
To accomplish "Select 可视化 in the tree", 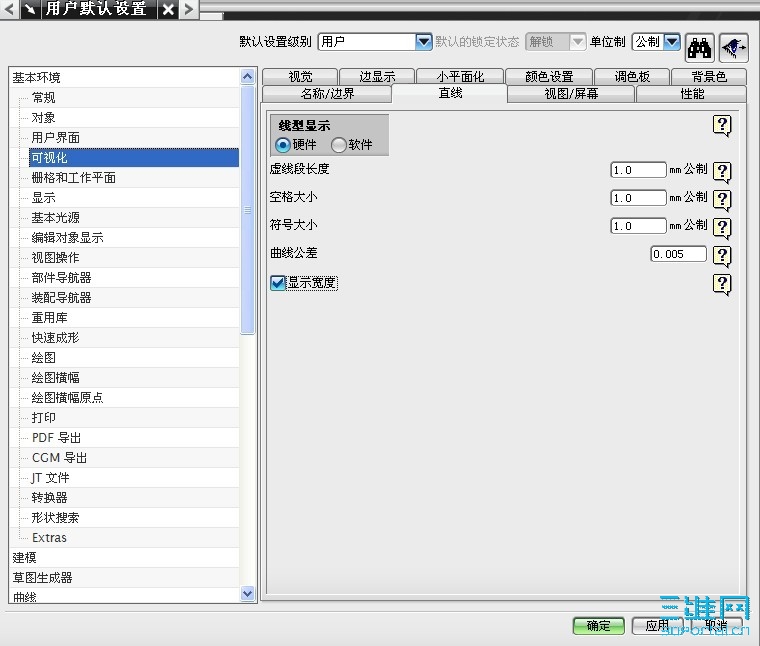I will [x=134, y=158].
